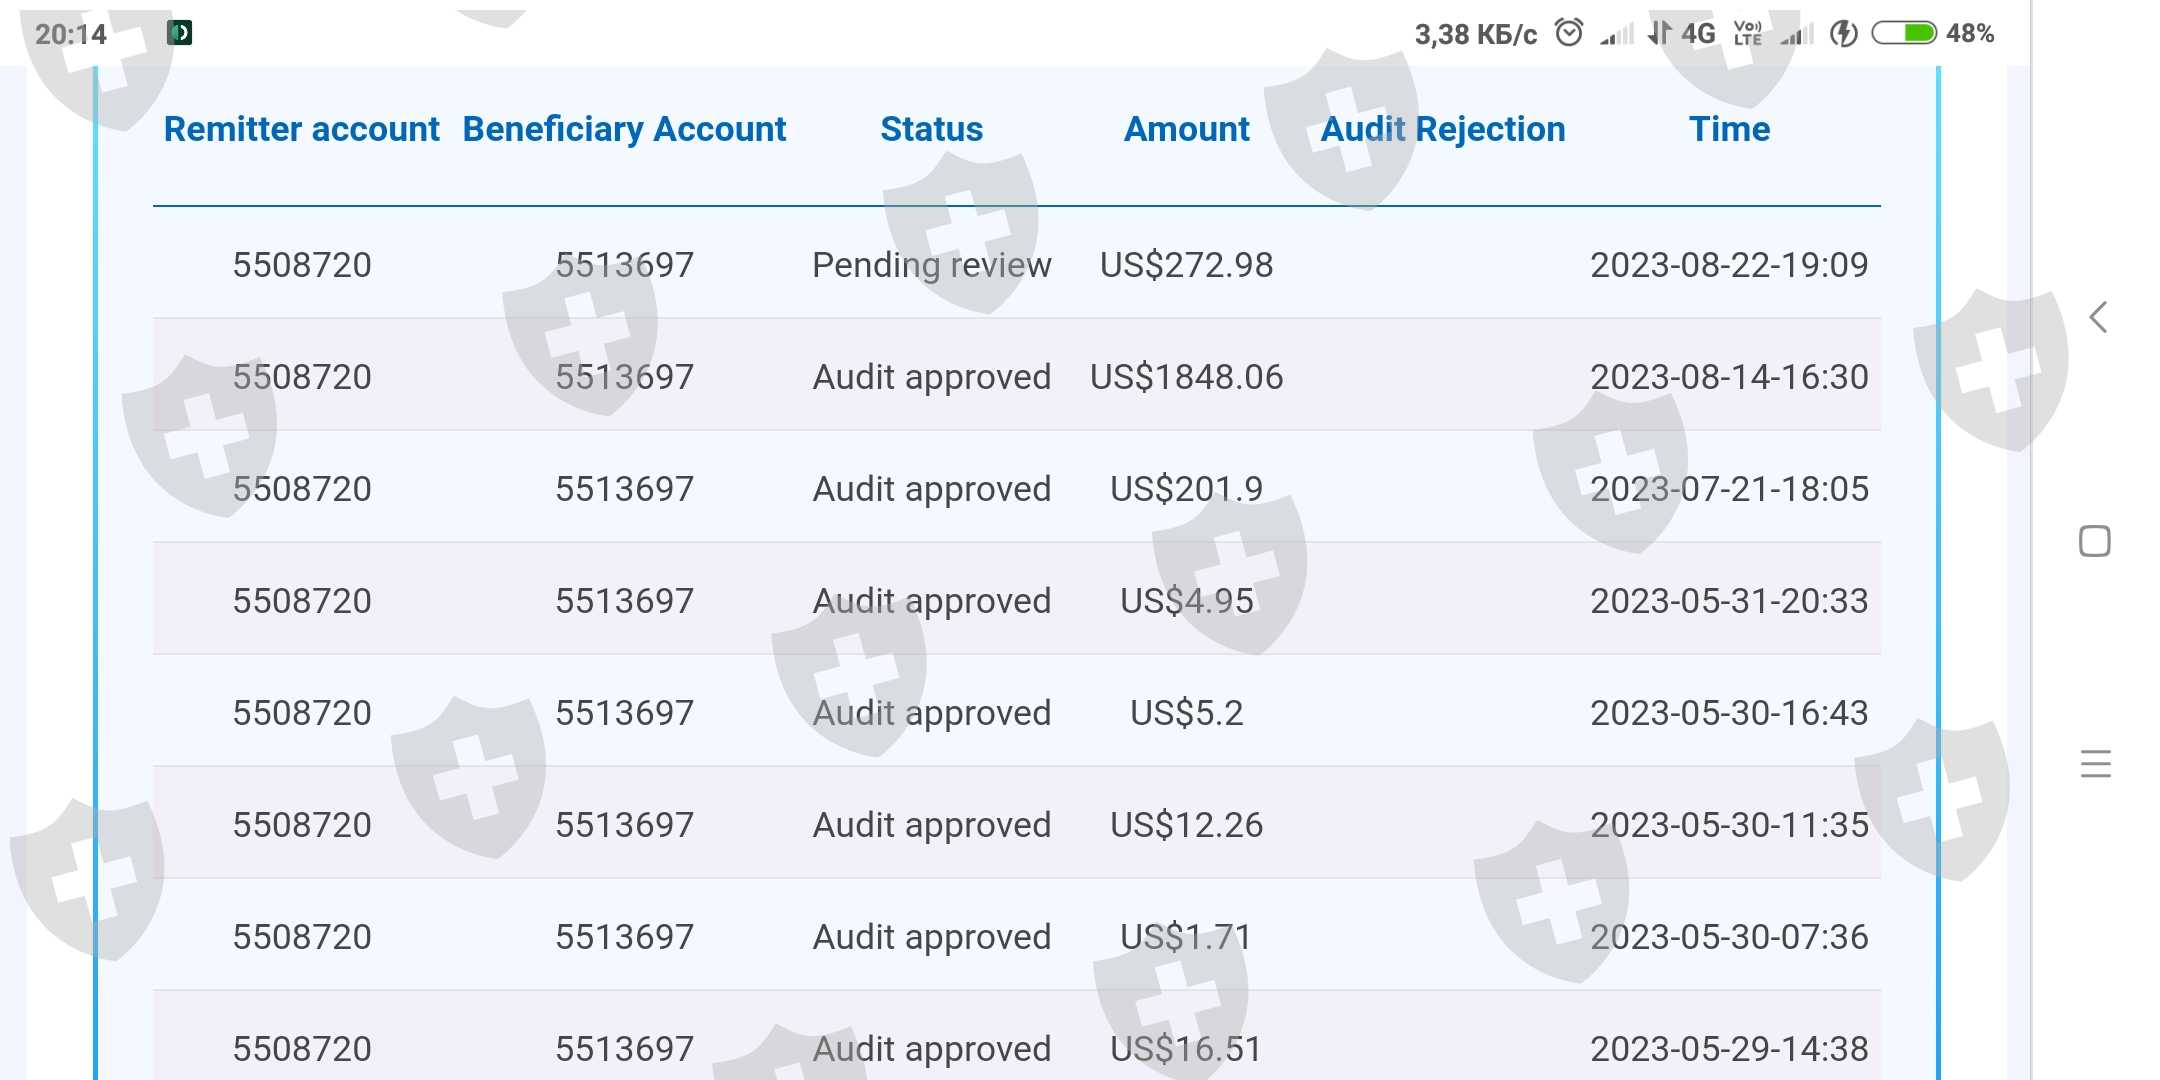Tap the battery indicator icon

click(1903, 34)
